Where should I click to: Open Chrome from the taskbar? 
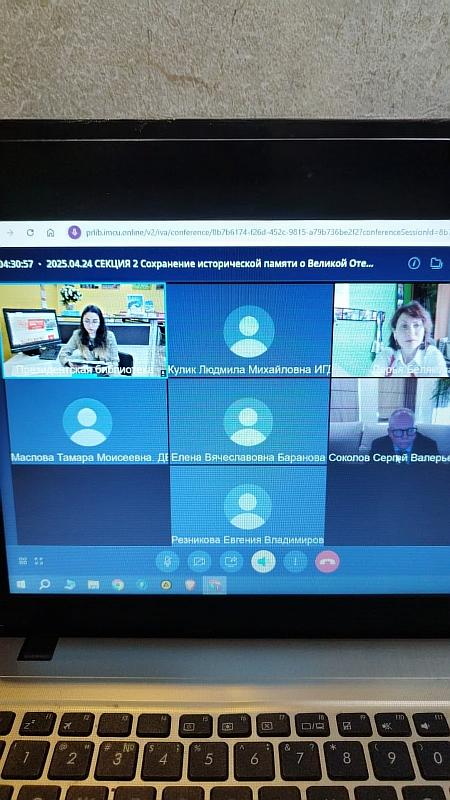click(x=117, y=585)
